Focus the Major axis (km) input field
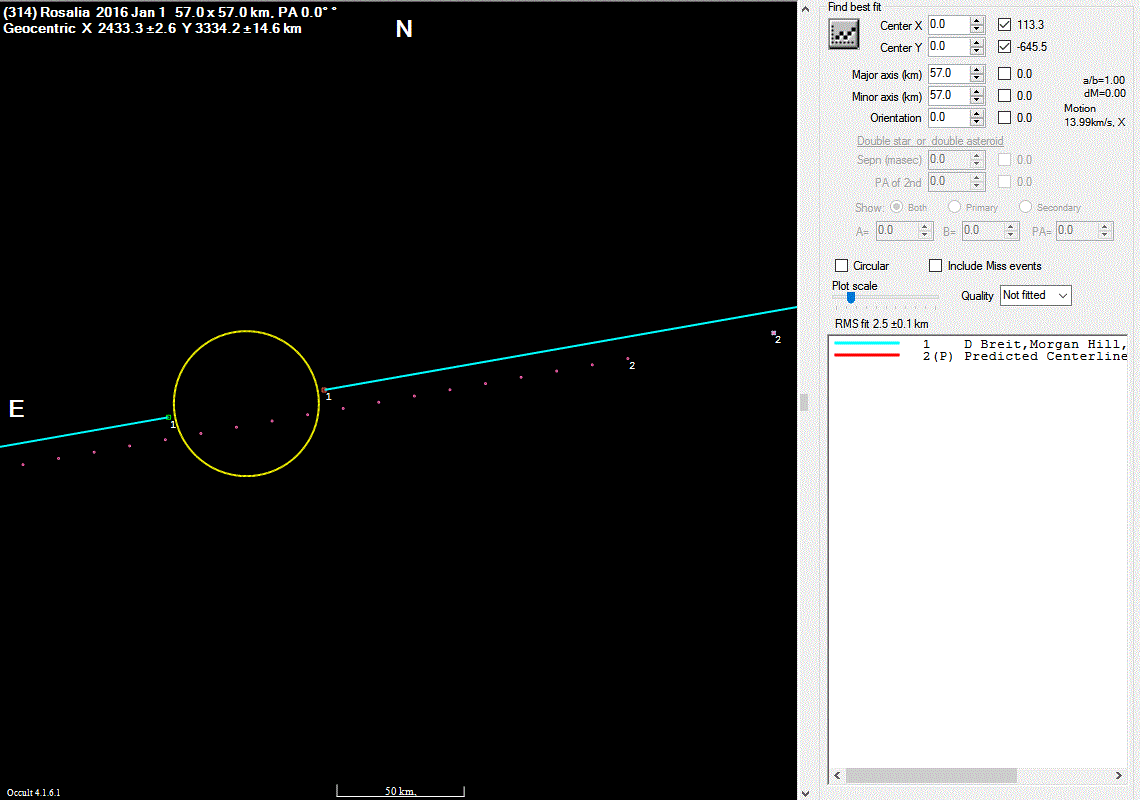This screenshot has width=1140, height=800. (x=947, y=74)
